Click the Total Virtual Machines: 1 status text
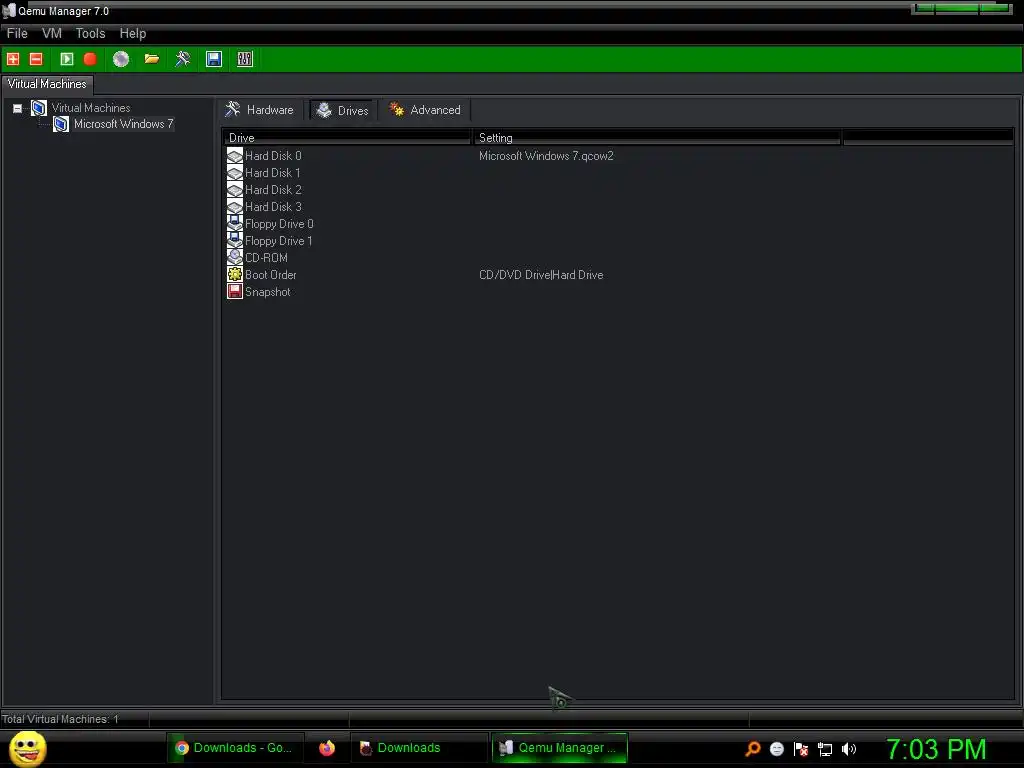1024x768 pixels. [x=60, y=719]
